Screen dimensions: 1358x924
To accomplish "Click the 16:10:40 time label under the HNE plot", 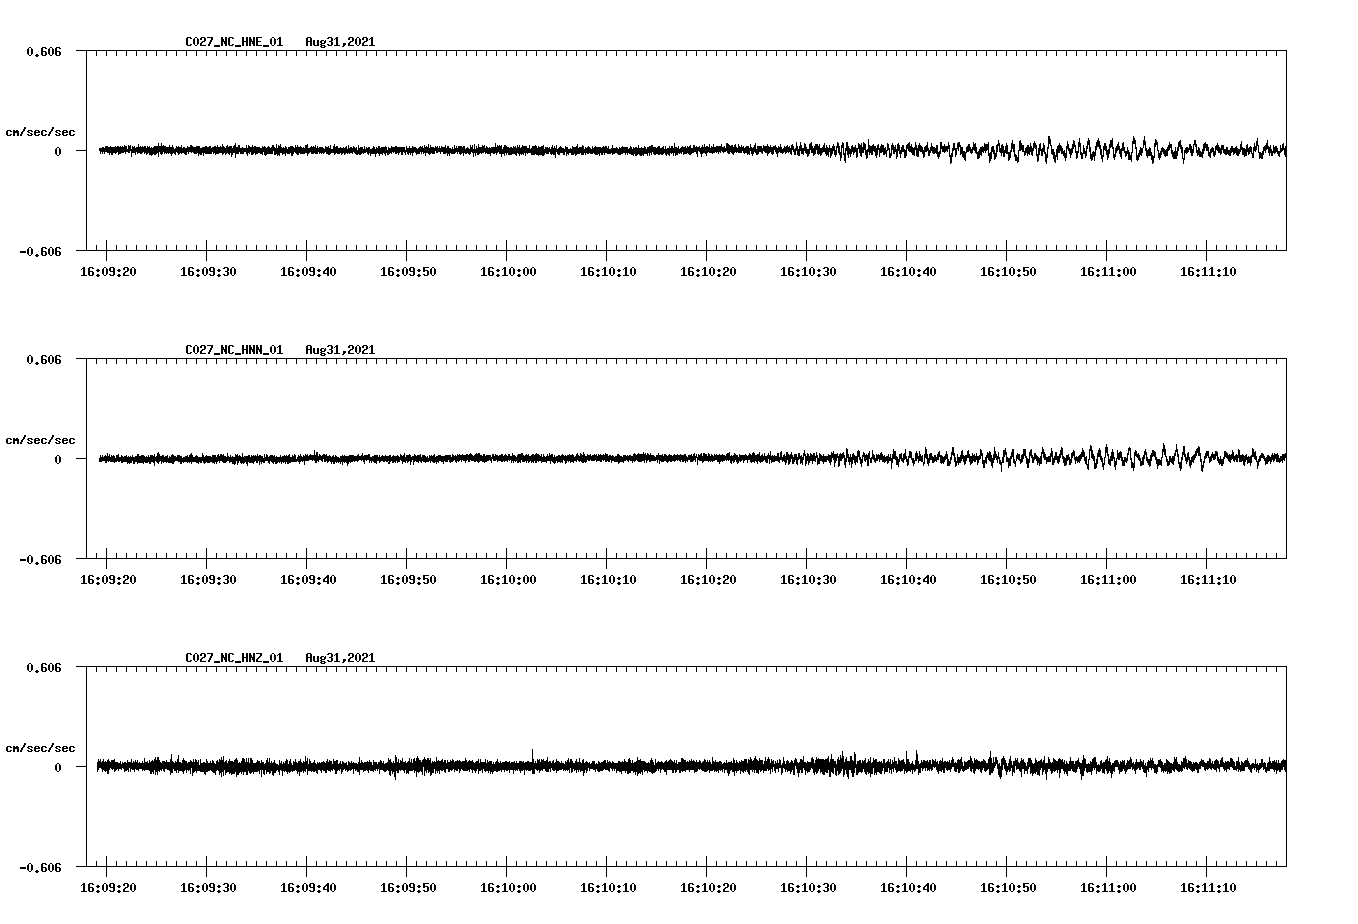I will (x=908, y=272).
